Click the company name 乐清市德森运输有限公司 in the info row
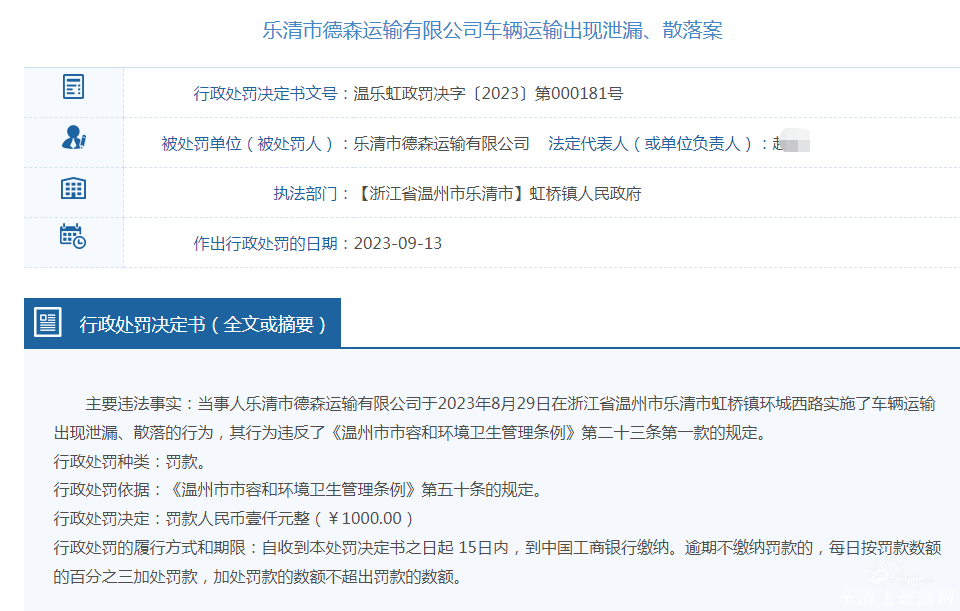The width and height of the screenshot is (960, 611). pyautogui.click(x=441, y=144)
